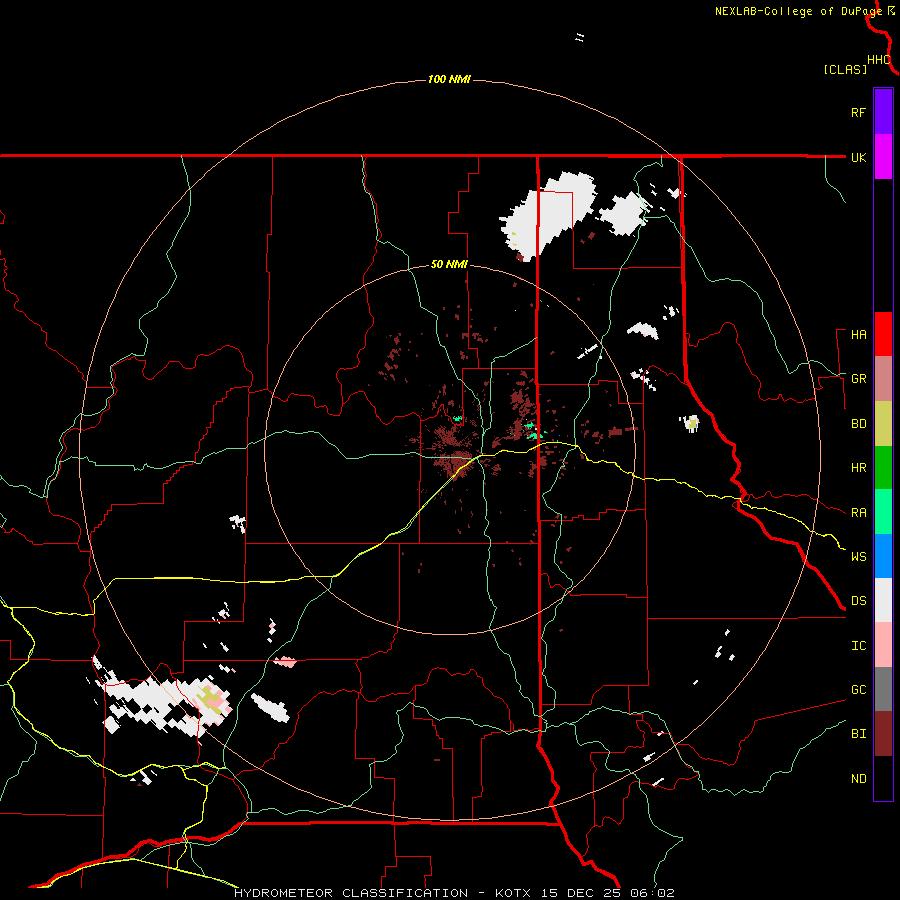Image resolution: width=900 pixels, height=900 pixels.
Task: Click the BD legend label
Action: tap(858, 424)
